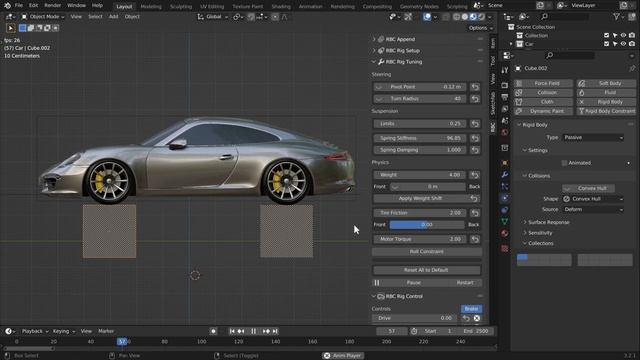Click the outliner filter funnel icon
Viewport: 640px width, 360px height.
[617, 17]
